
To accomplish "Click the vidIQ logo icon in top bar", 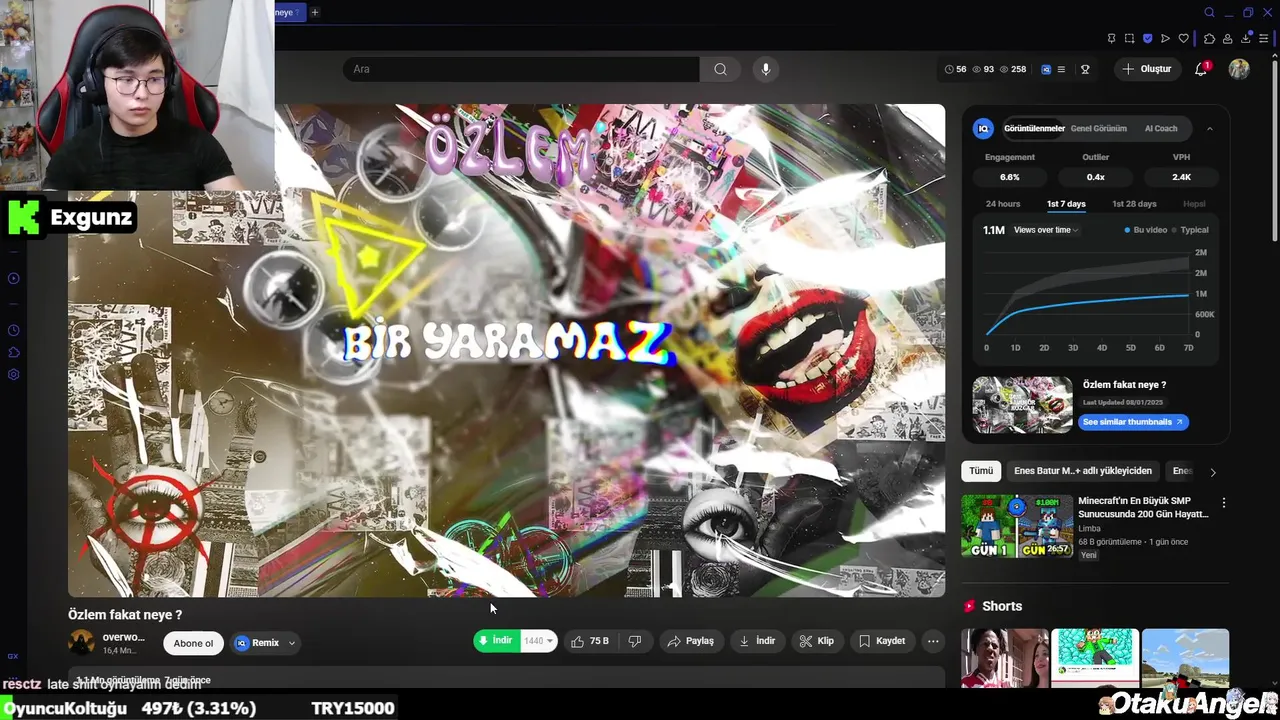I will (x=1046, y=69).
